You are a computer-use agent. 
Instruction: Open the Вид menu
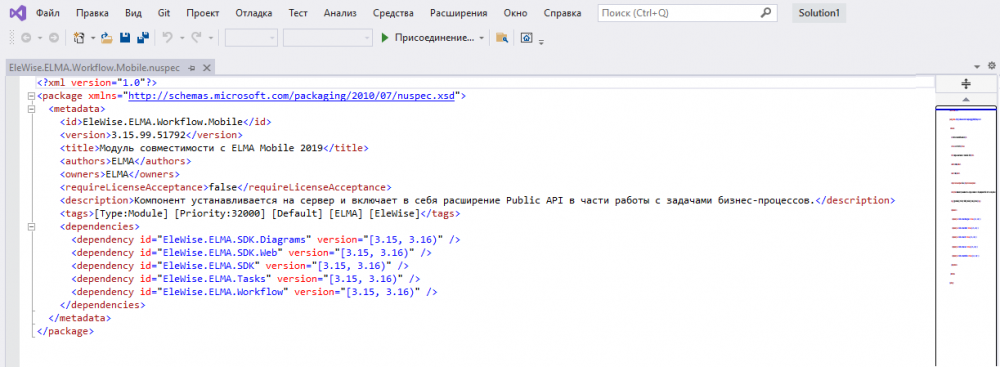pos(134,13)
